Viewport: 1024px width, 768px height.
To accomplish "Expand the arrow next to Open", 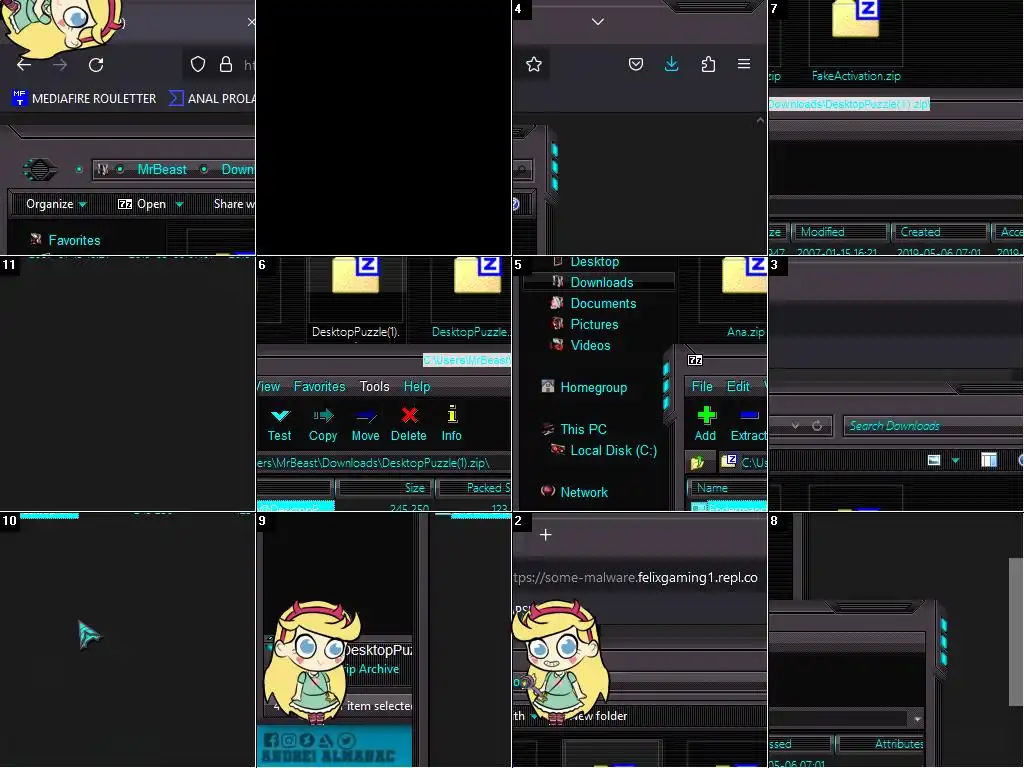I will (x=179, y=204).
